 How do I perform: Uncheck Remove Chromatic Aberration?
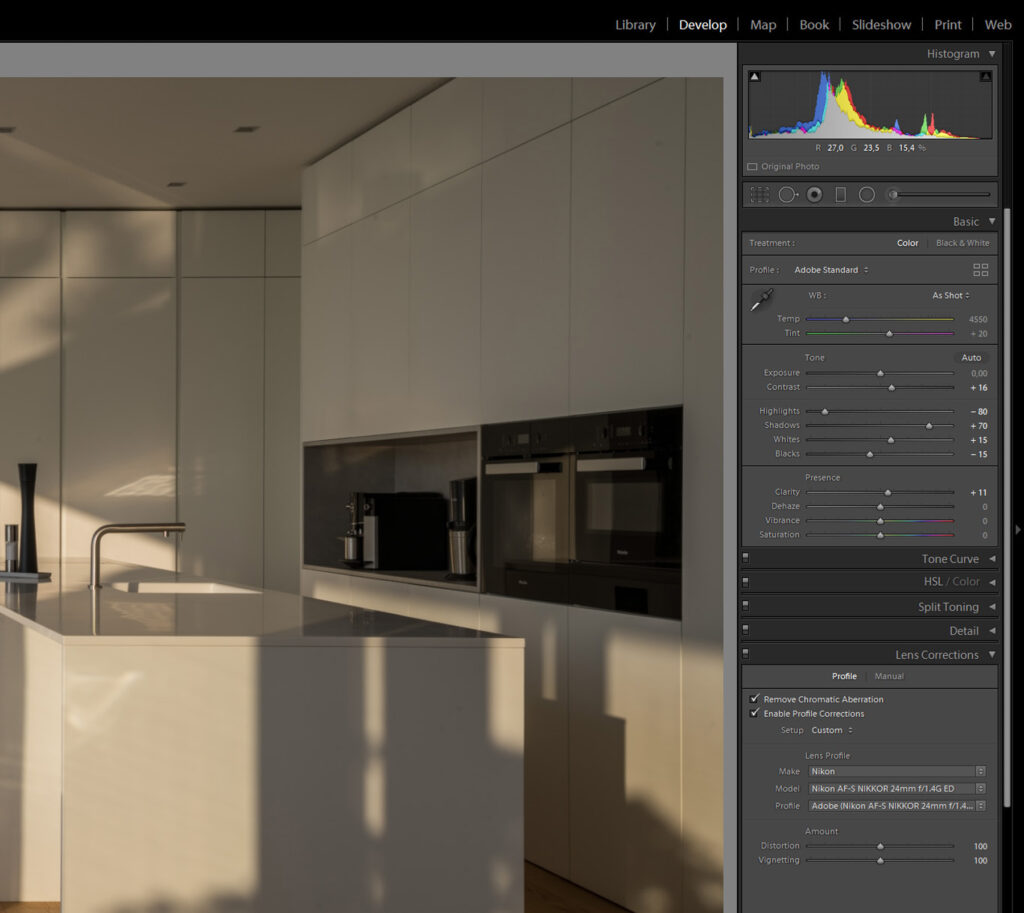(x=755, y=699)
